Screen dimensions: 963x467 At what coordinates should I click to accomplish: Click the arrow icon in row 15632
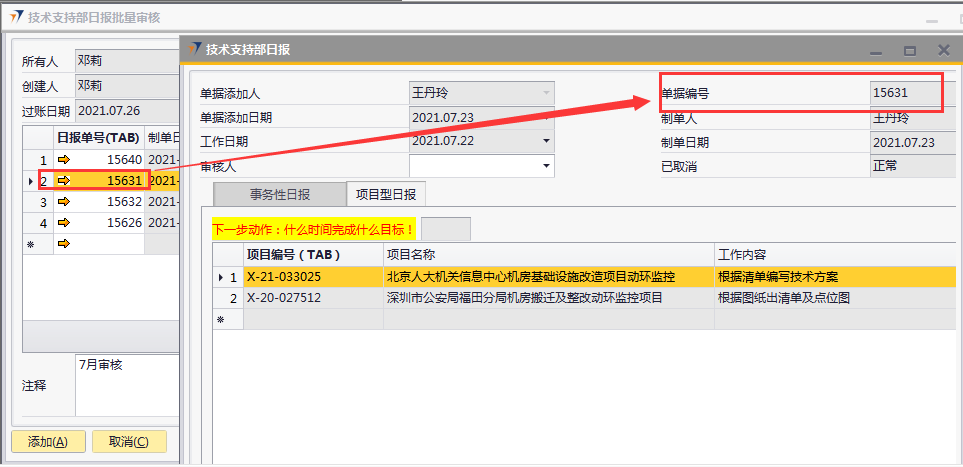pyautogui.click(x=64, y=202)
